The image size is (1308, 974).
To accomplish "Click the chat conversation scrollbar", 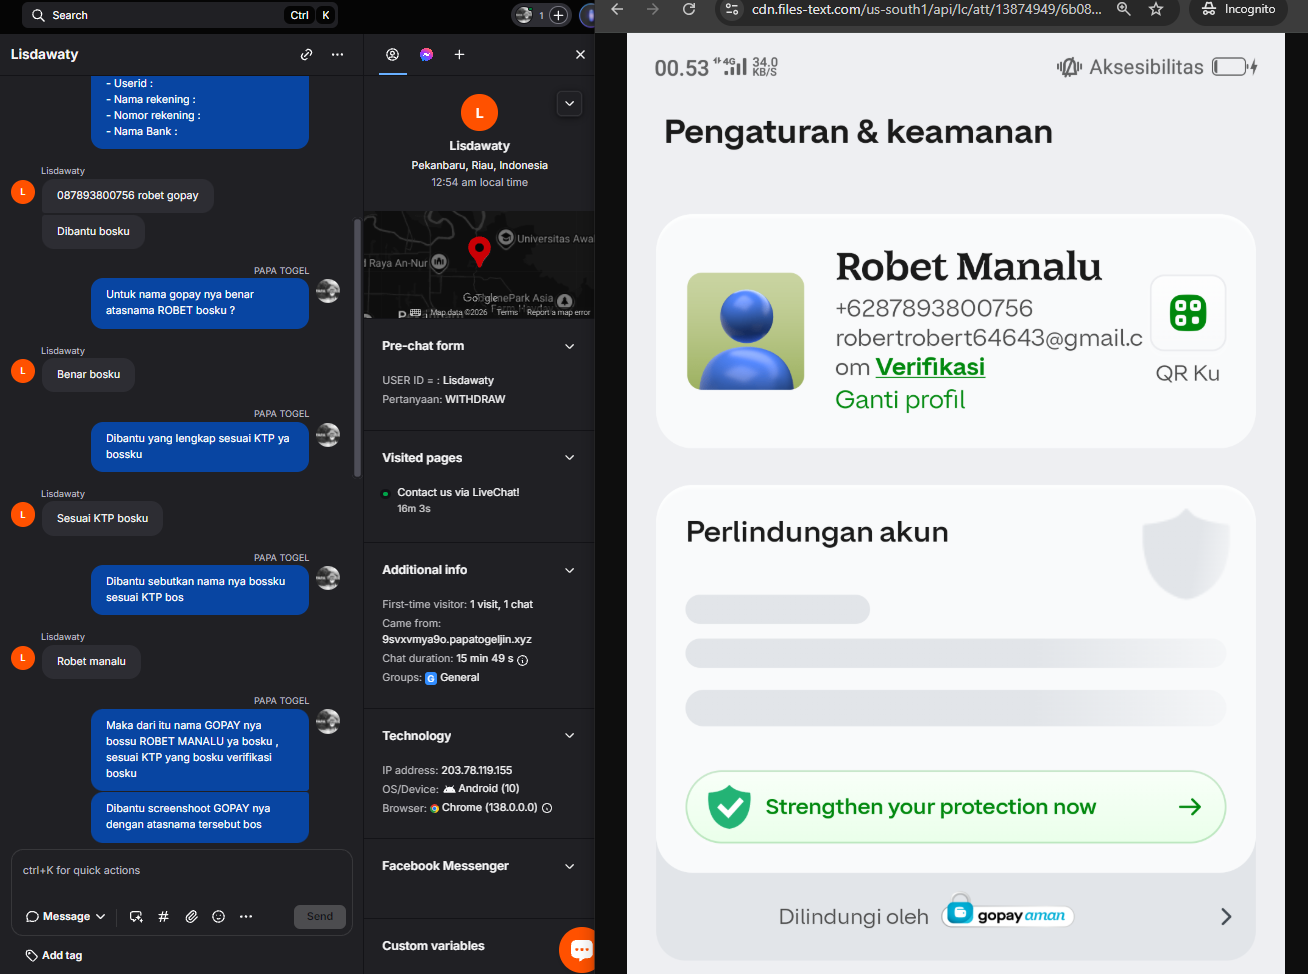I will pyautogui.click(x=357, y=350).
